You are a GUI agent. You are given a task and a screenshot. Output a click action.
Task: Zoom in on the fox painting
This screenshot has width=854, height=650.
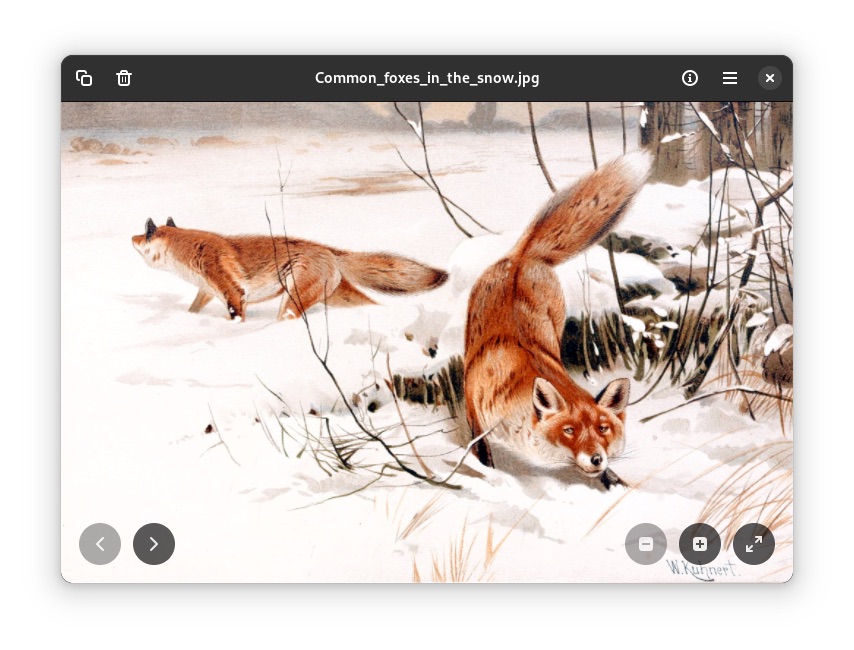point(700,544)
